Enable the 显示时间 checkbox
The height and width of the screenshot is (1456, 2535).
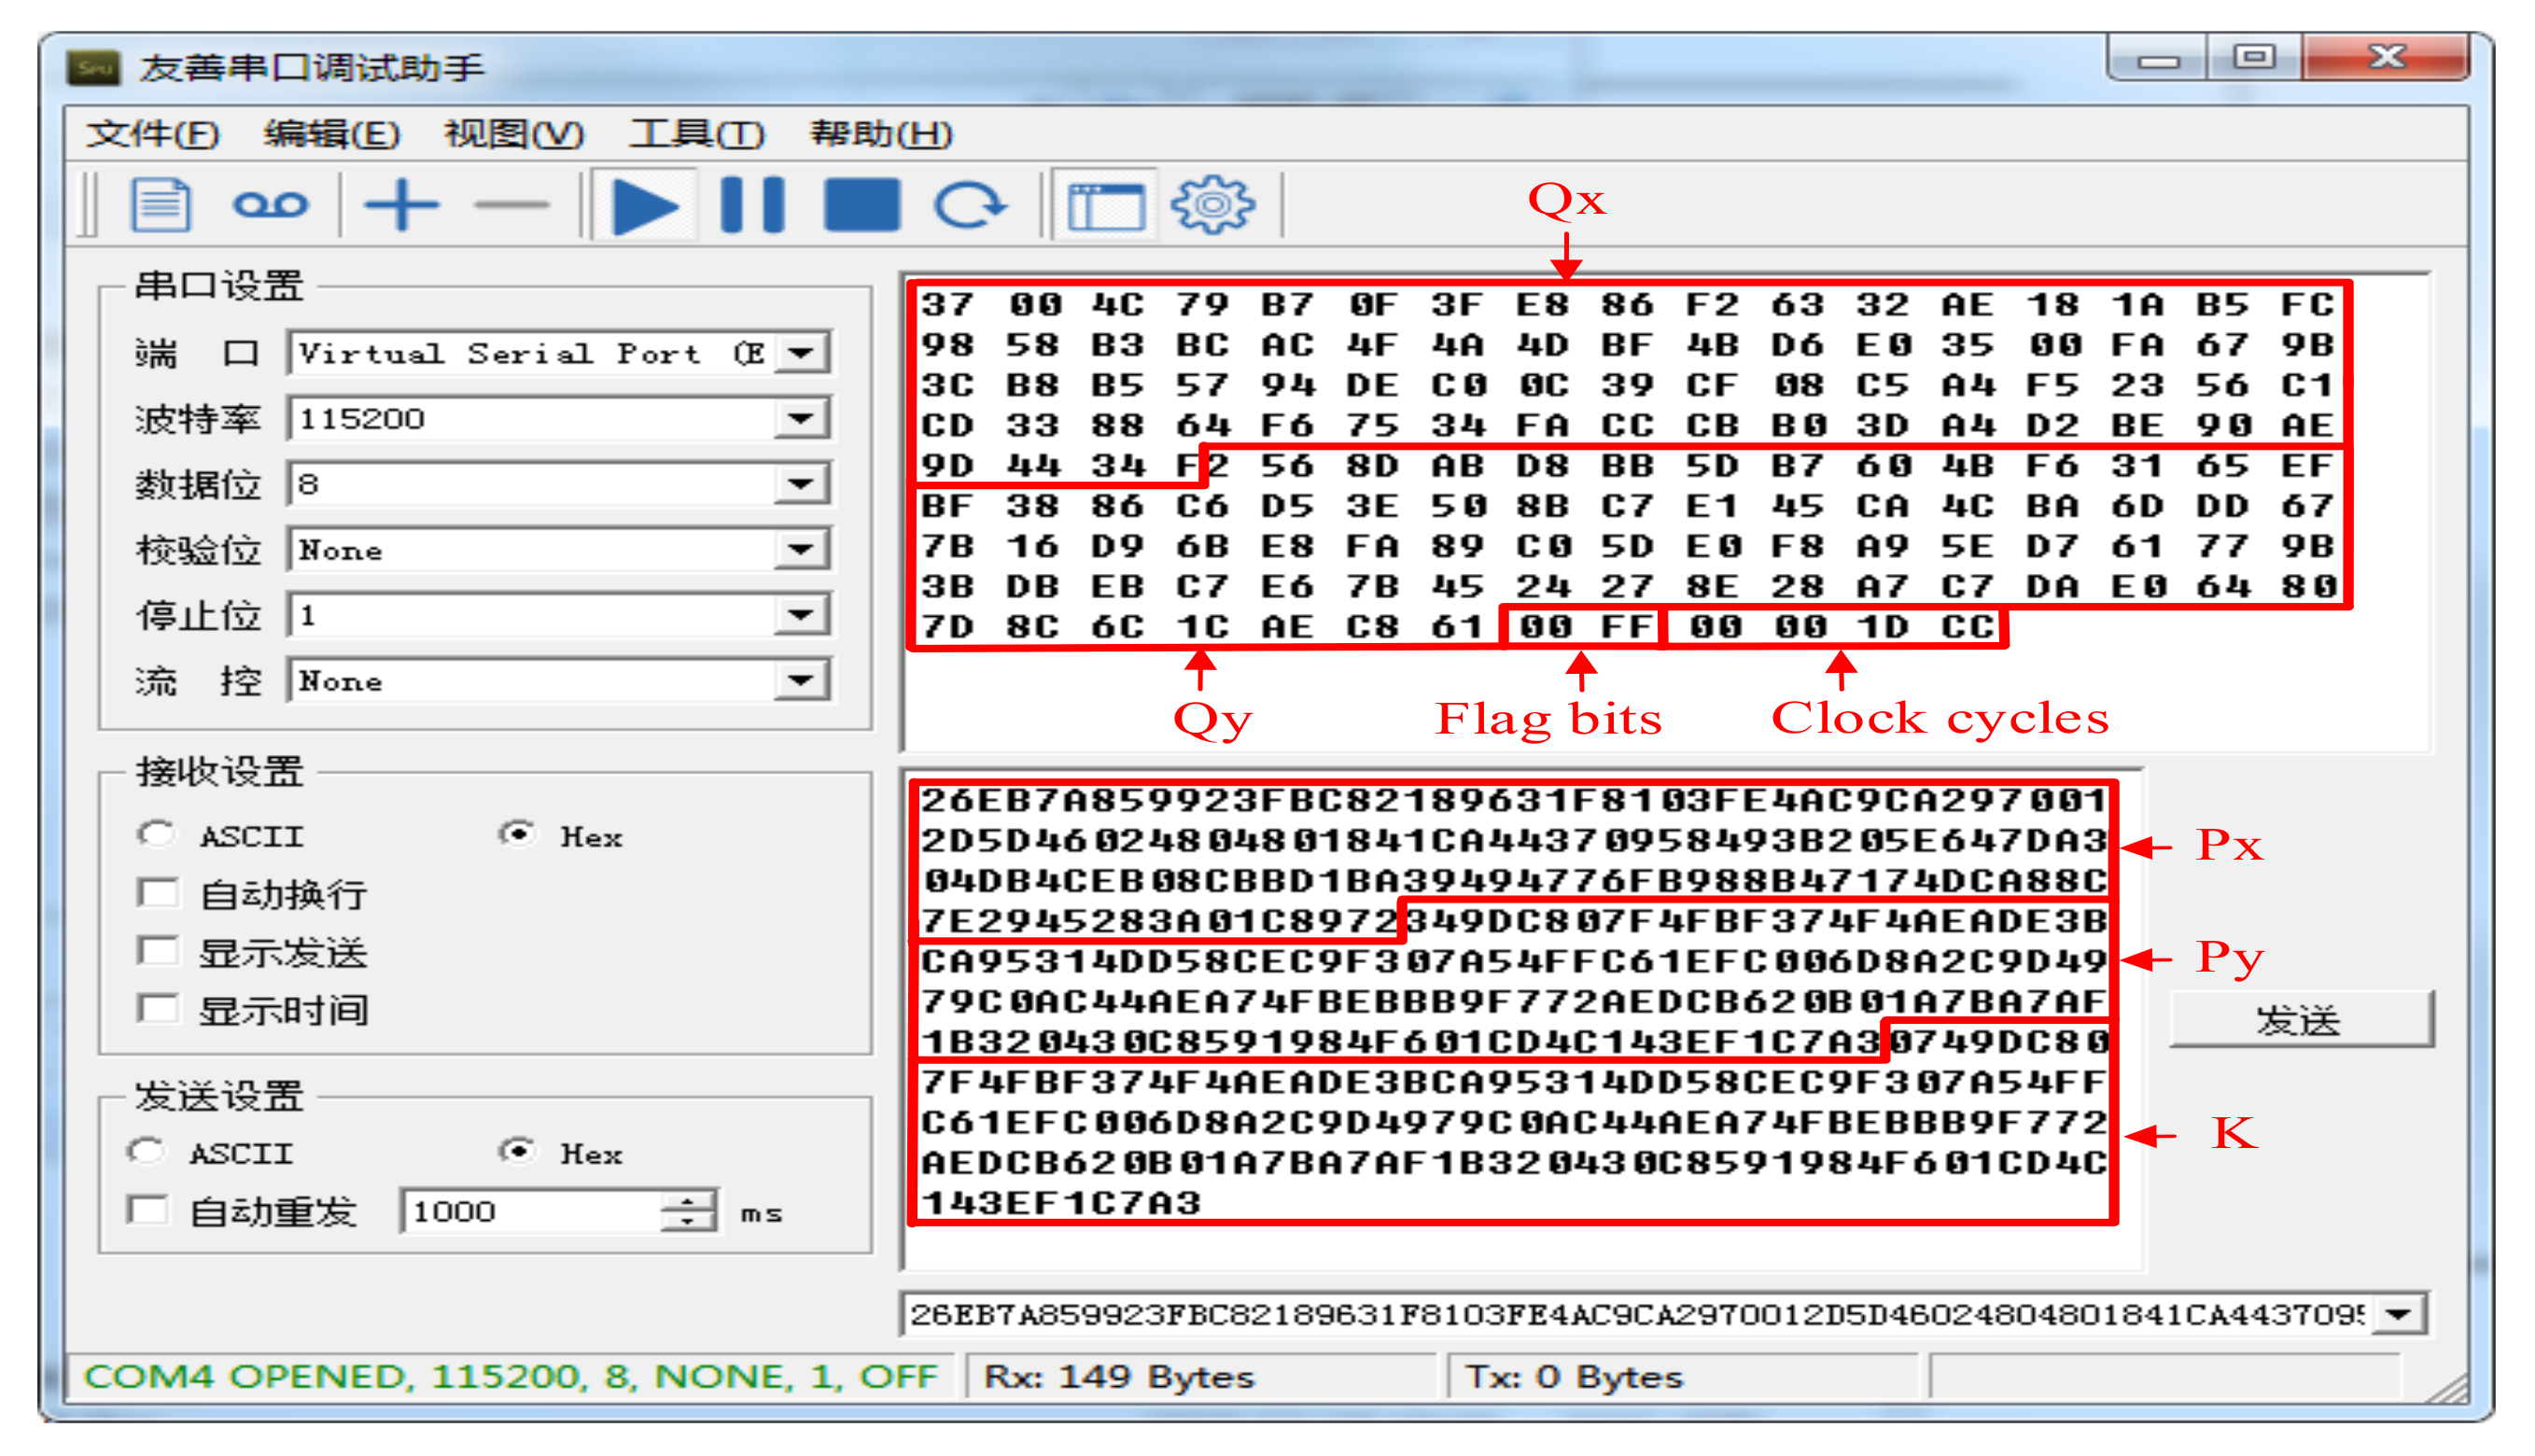click(x=159, y=1009)
